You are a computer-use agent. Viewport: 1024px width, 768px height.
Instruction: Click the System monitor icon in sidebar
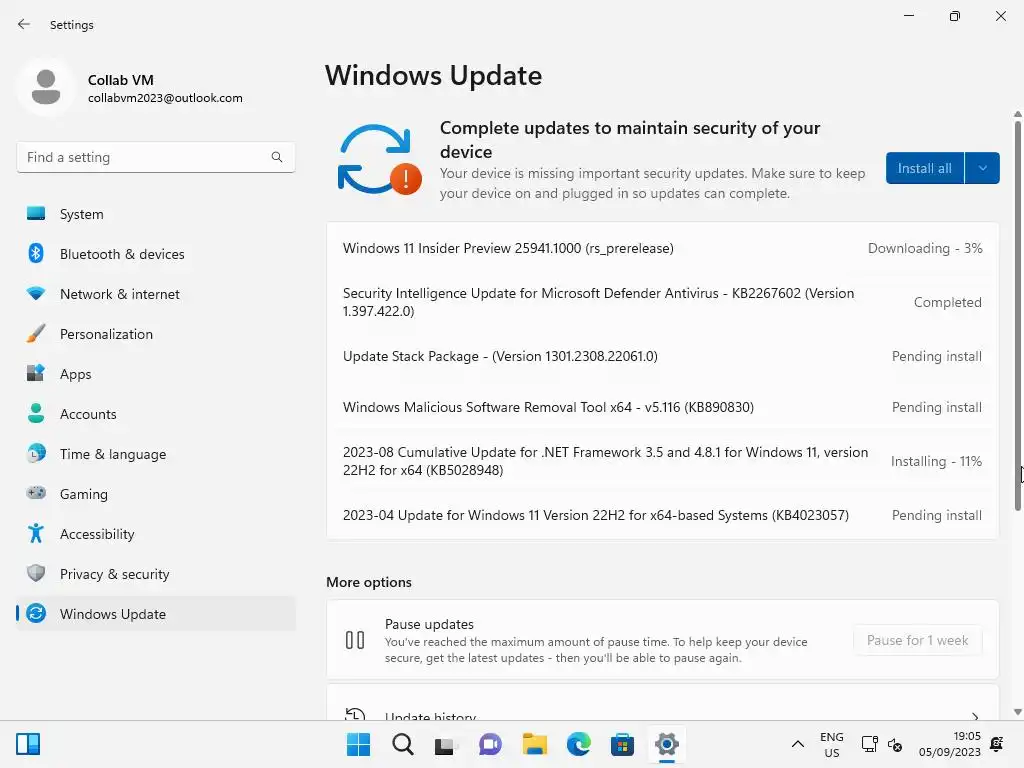click(x=36, y=214)
